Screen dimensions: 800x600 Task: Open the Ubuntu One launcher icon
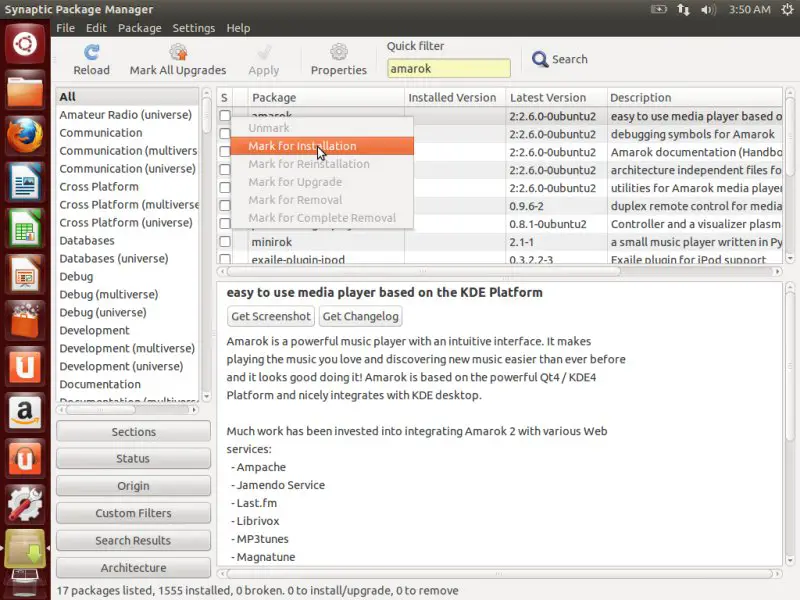pos(24,366)
